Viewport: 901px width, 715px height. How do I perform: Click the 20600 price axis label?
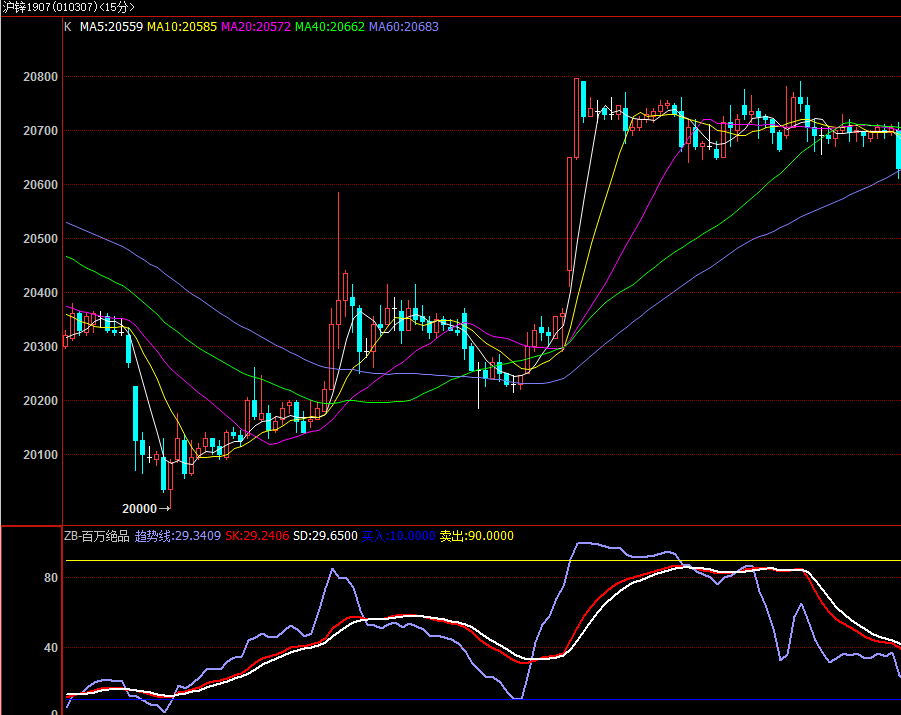tap(40, 185)
